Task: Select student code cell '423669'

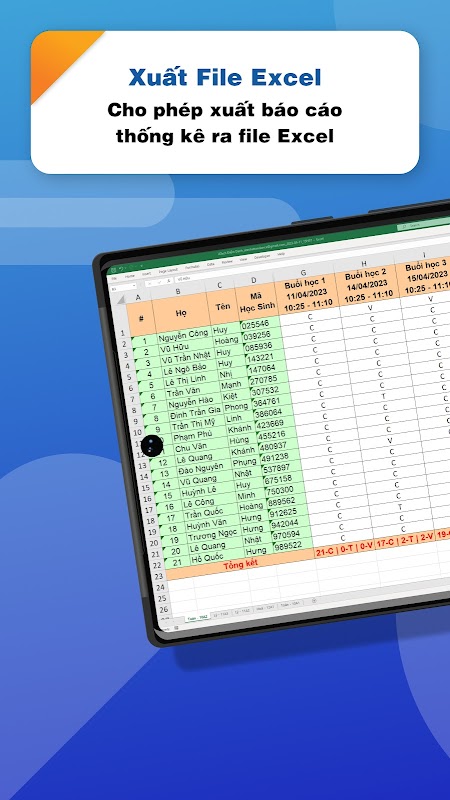Action: pyautogui.click(x=270, y=424)
